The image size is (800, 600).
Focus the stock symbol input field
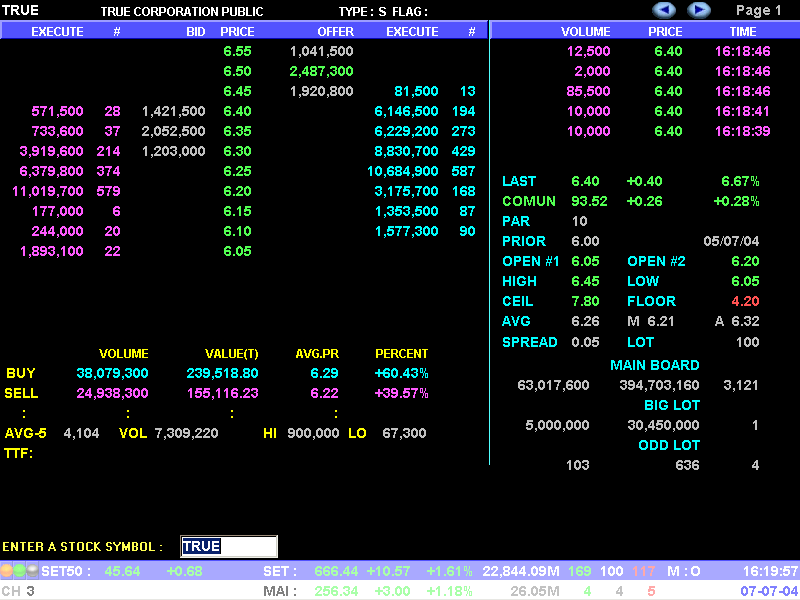229,546
